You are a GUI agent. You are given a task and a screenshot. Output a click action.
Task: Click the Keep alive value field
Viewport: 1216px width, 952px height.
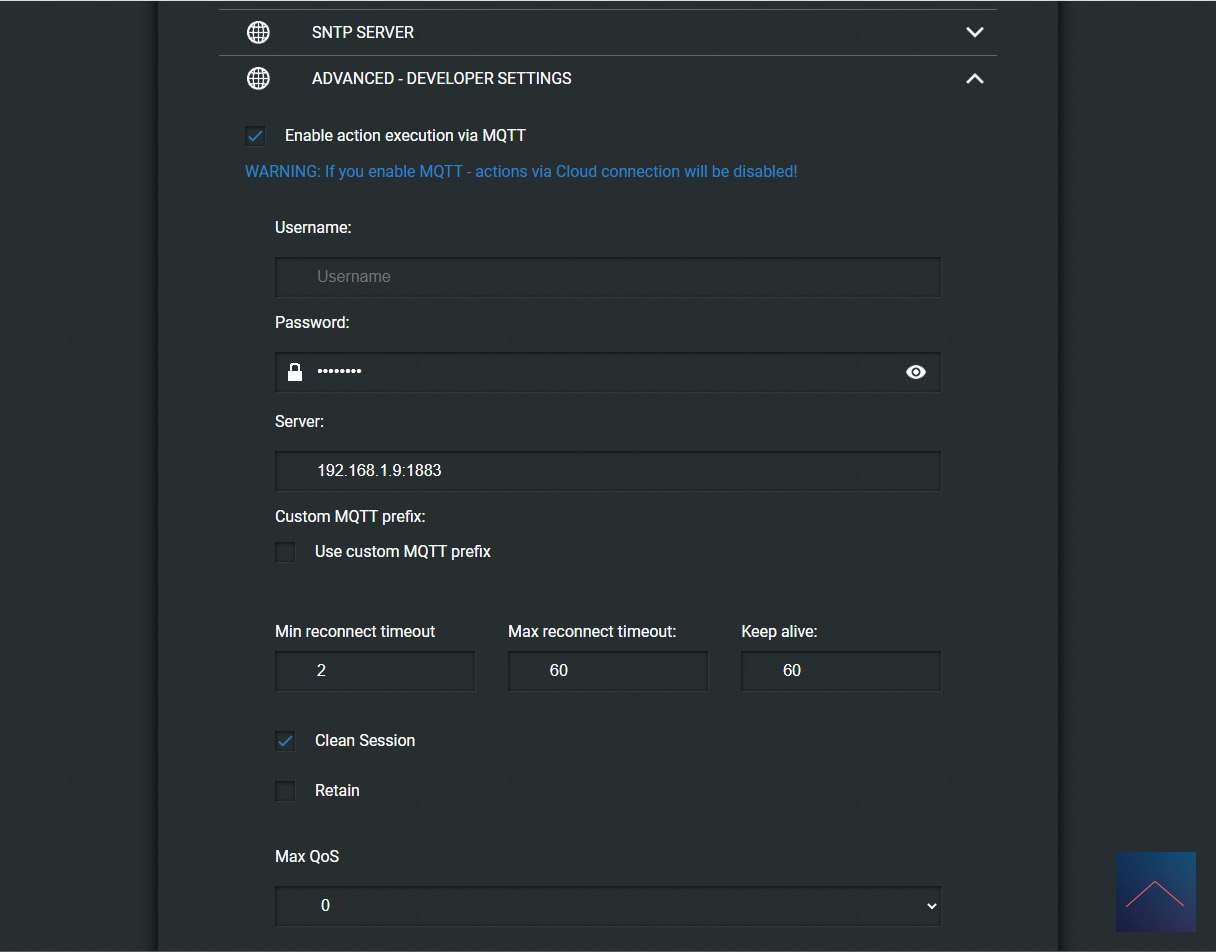pos(840,671)
